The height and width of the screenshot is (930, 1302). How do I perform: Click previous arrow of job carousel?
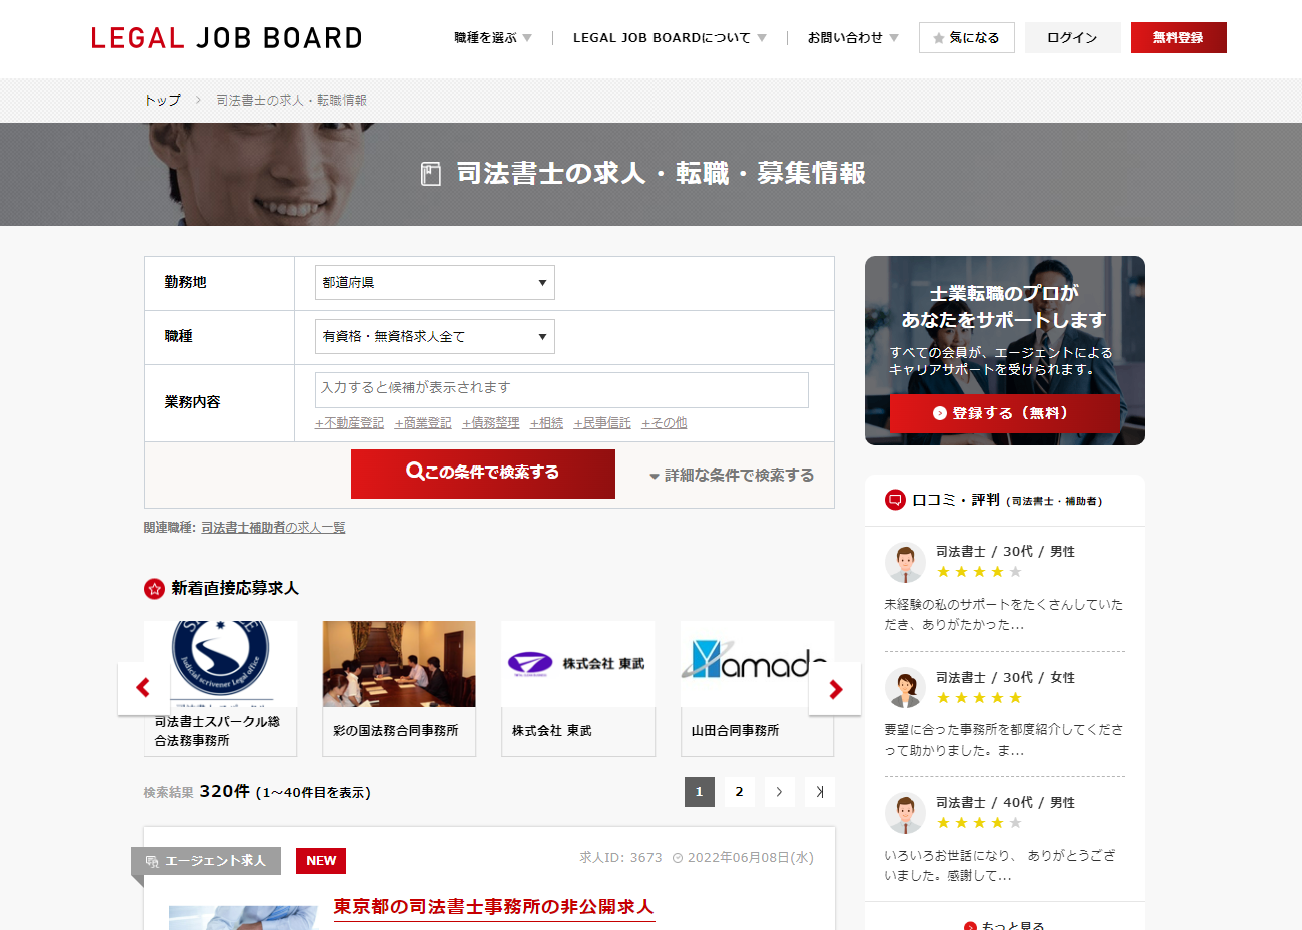(x=143, y=688)
